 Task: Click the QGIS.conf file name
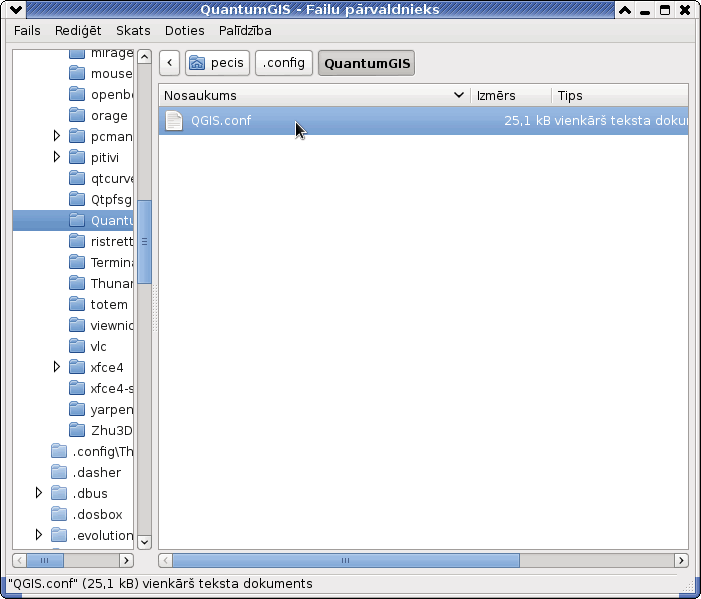click(x=221, y=121)
